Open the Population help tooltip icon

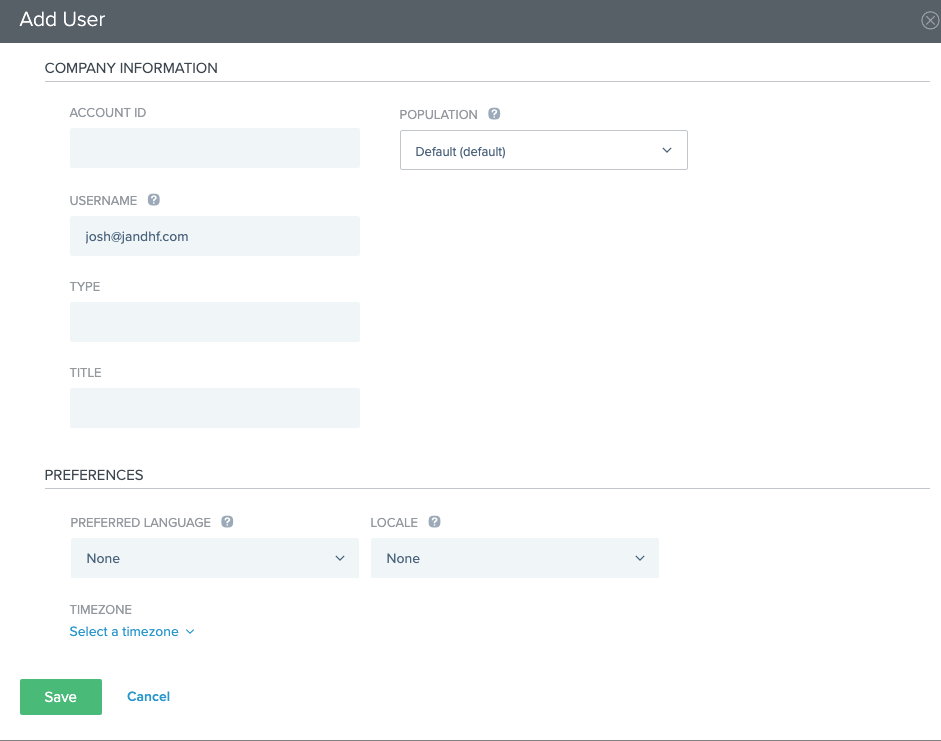pos(494,114)
